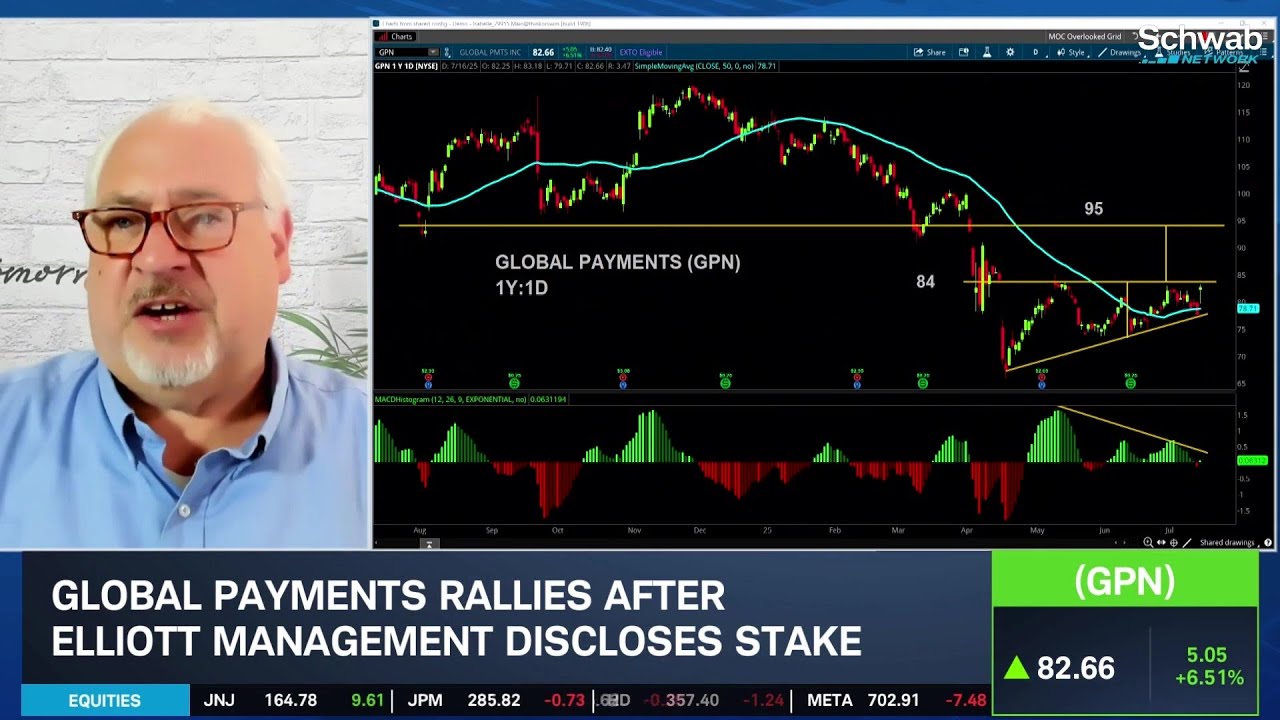
Task: Click the GPN 1 Y 1D [NYSE] chart label
Action: click(406, 66)
